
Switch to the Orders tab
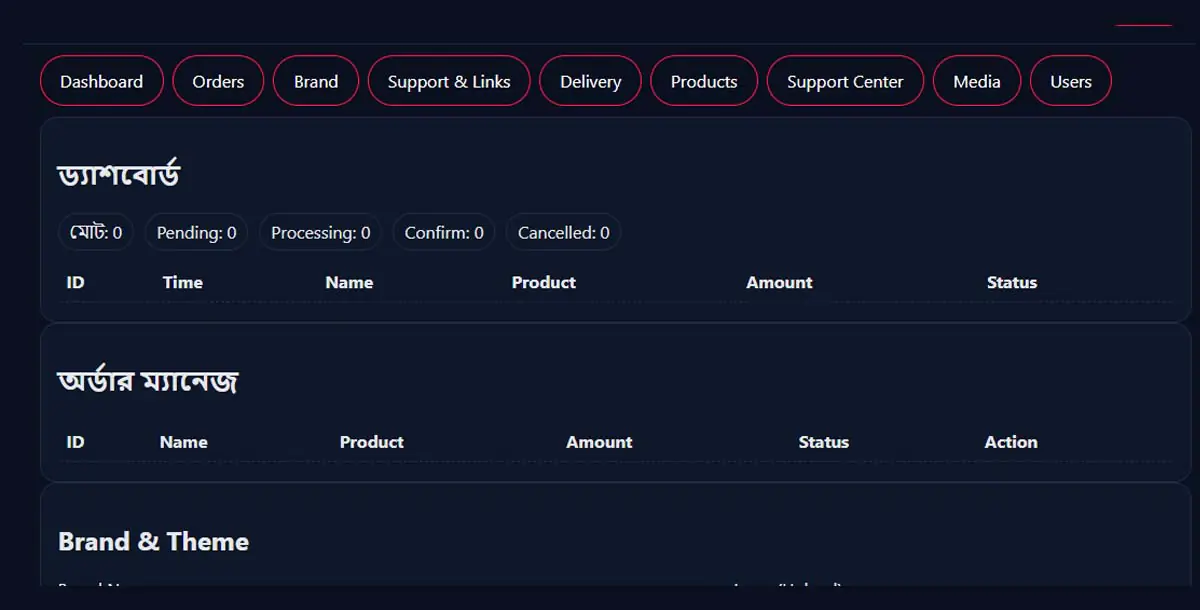click(218, 81)
